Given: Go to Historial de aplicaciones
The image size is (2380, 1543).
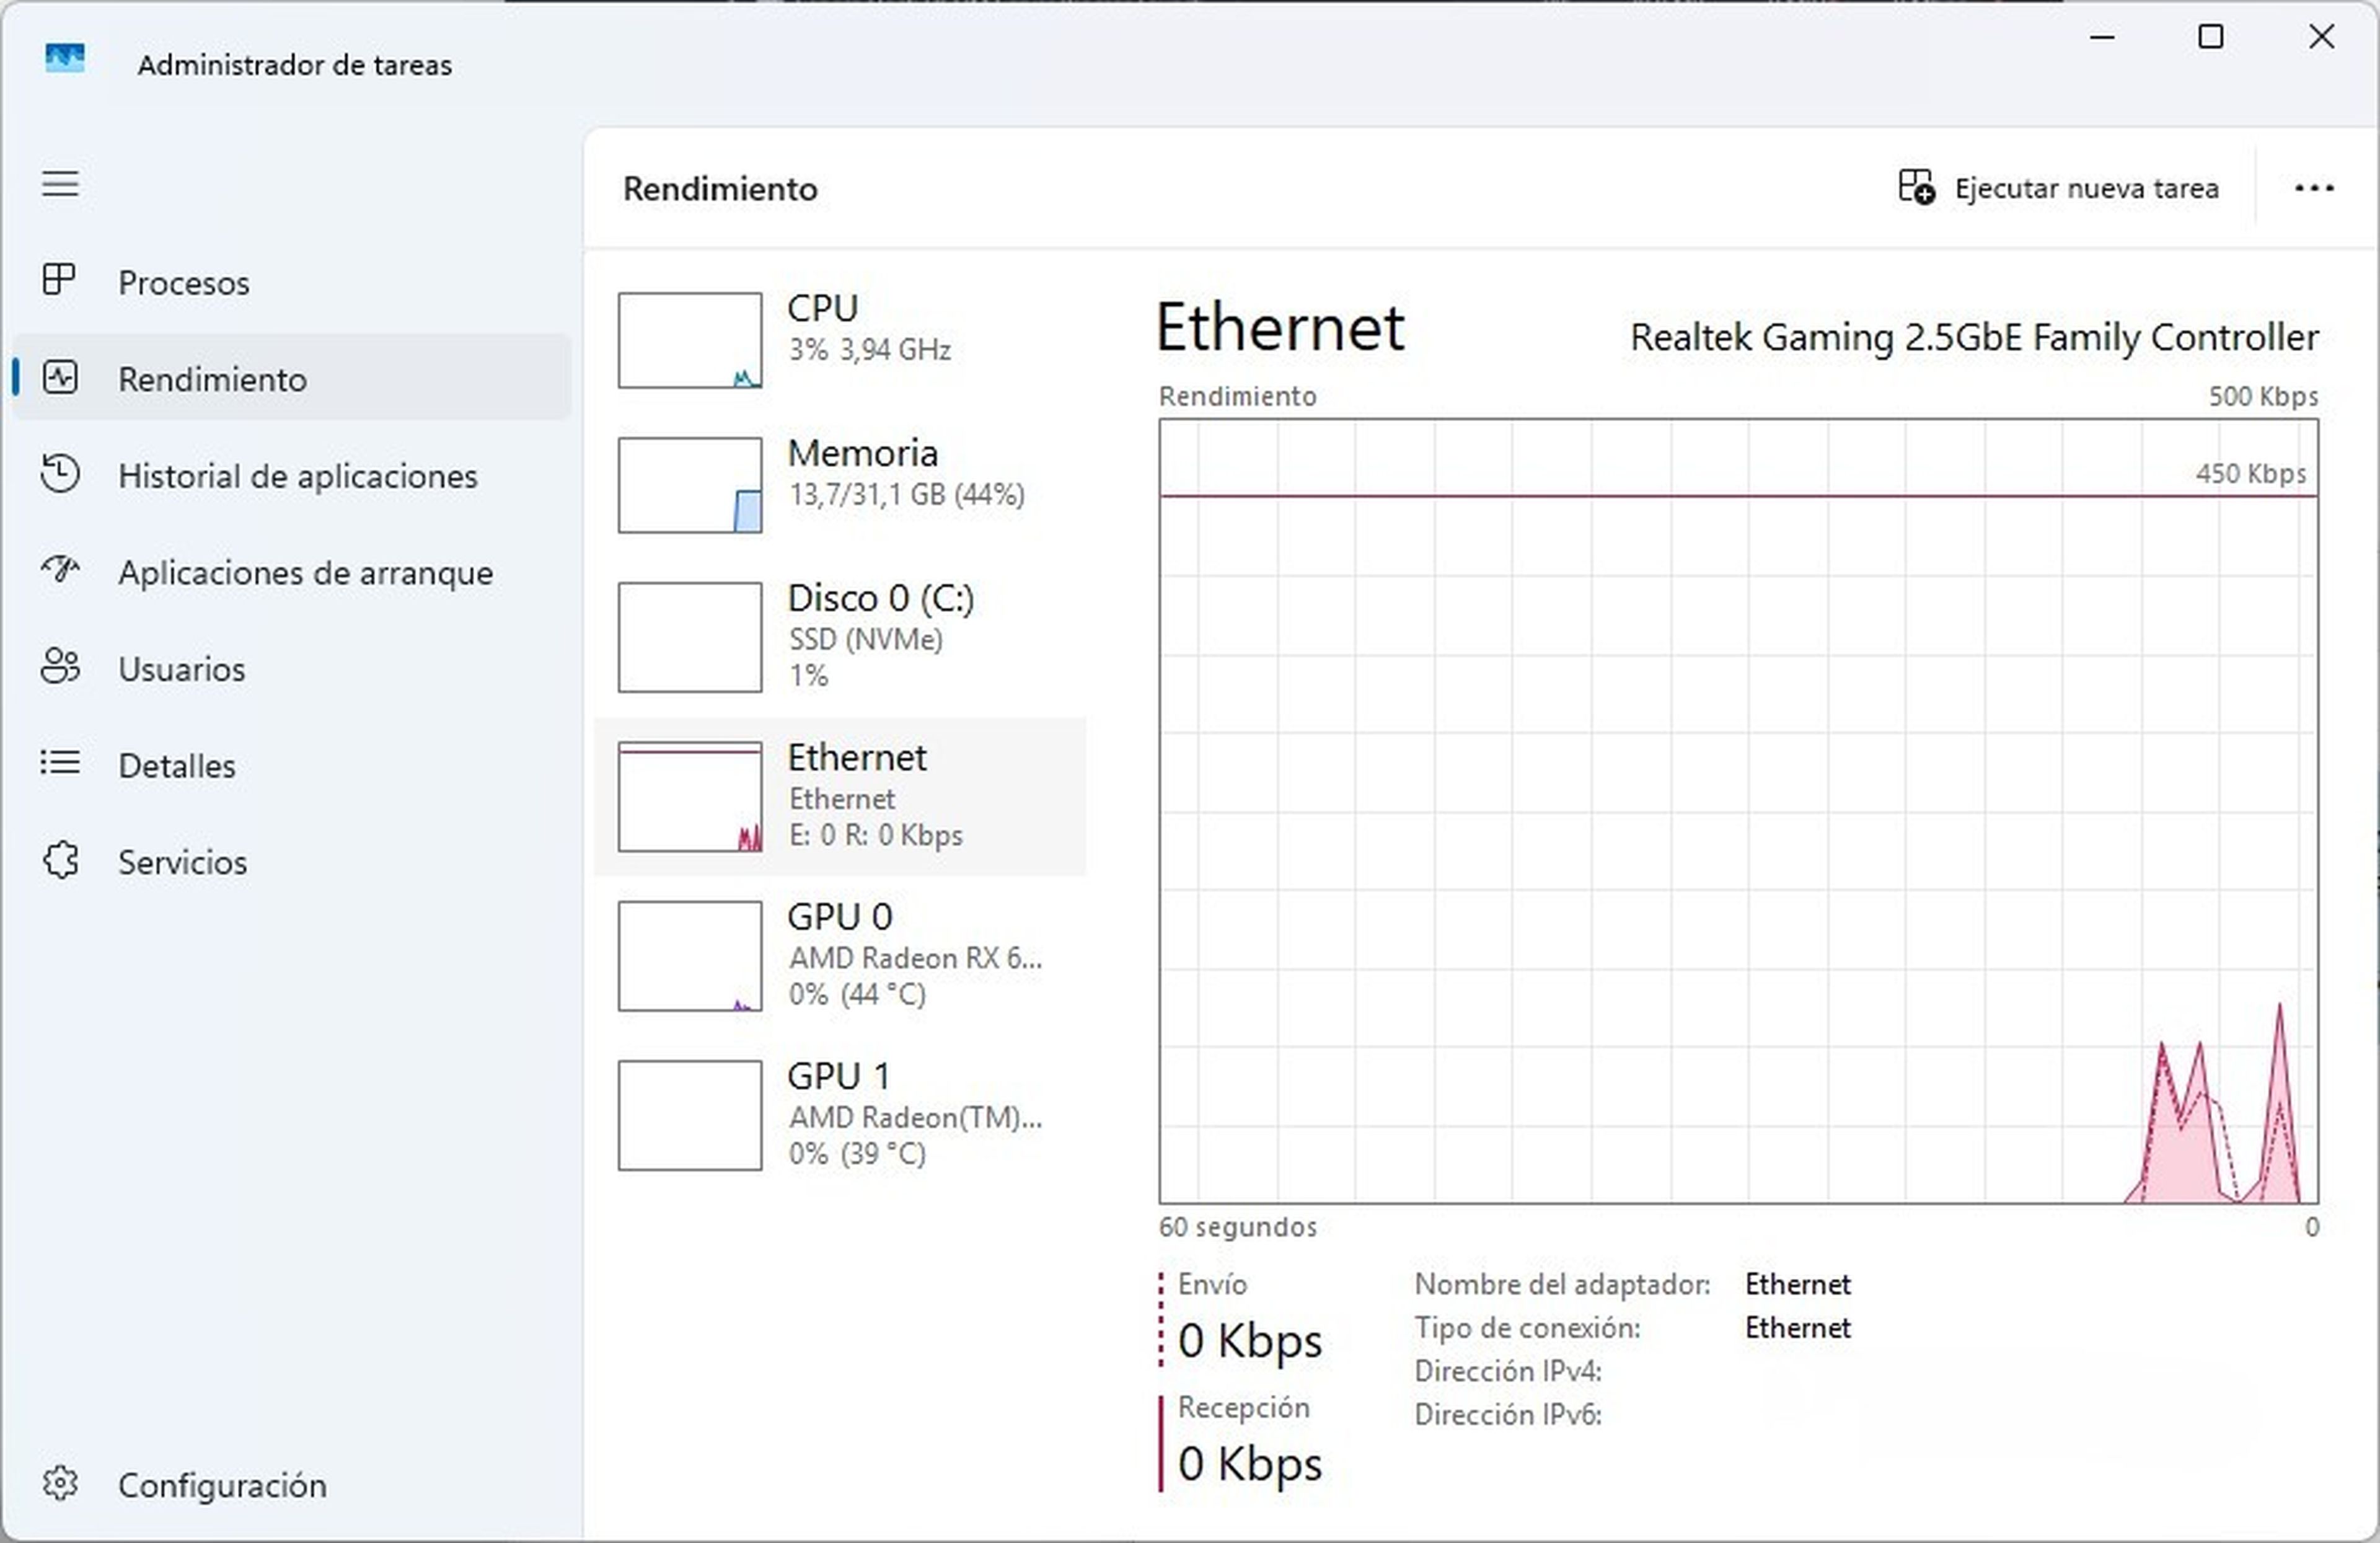Looking at the screenshot, I should tap(292, 475).
